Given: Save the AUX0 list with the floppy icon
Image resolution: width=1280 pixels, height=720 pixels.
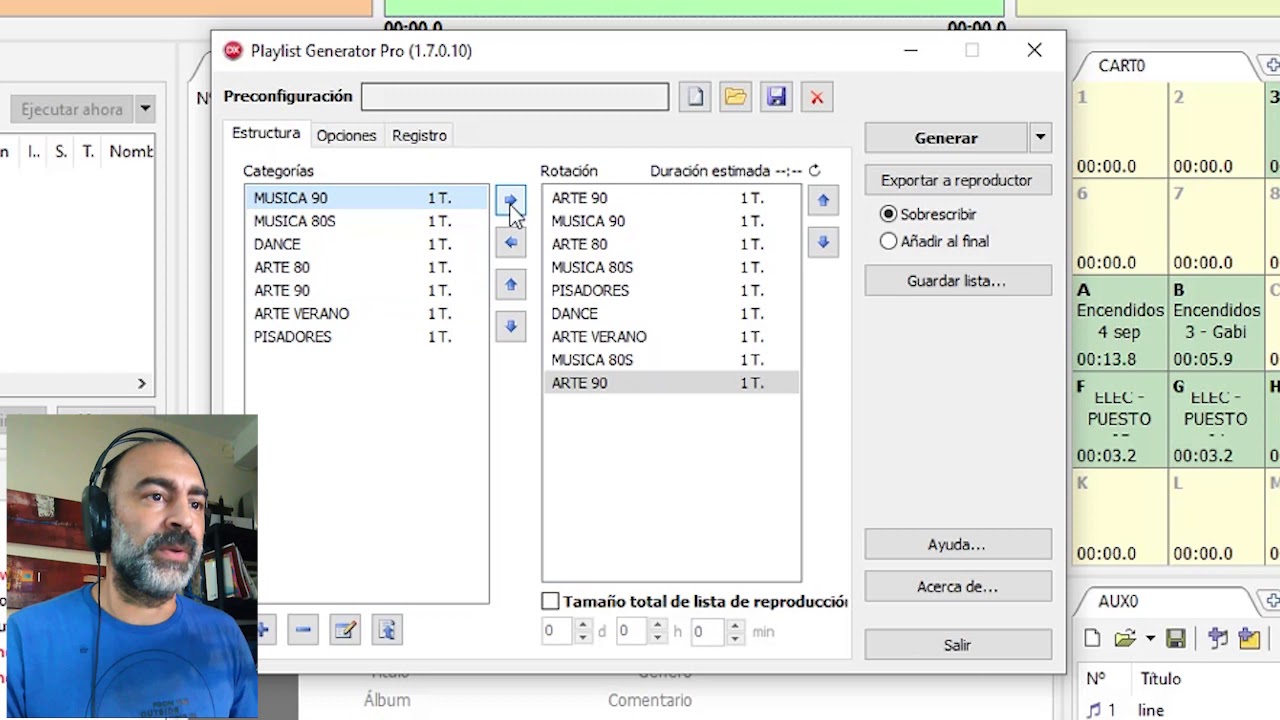Looking at the screenshot, I should (x=1176, y=638).
